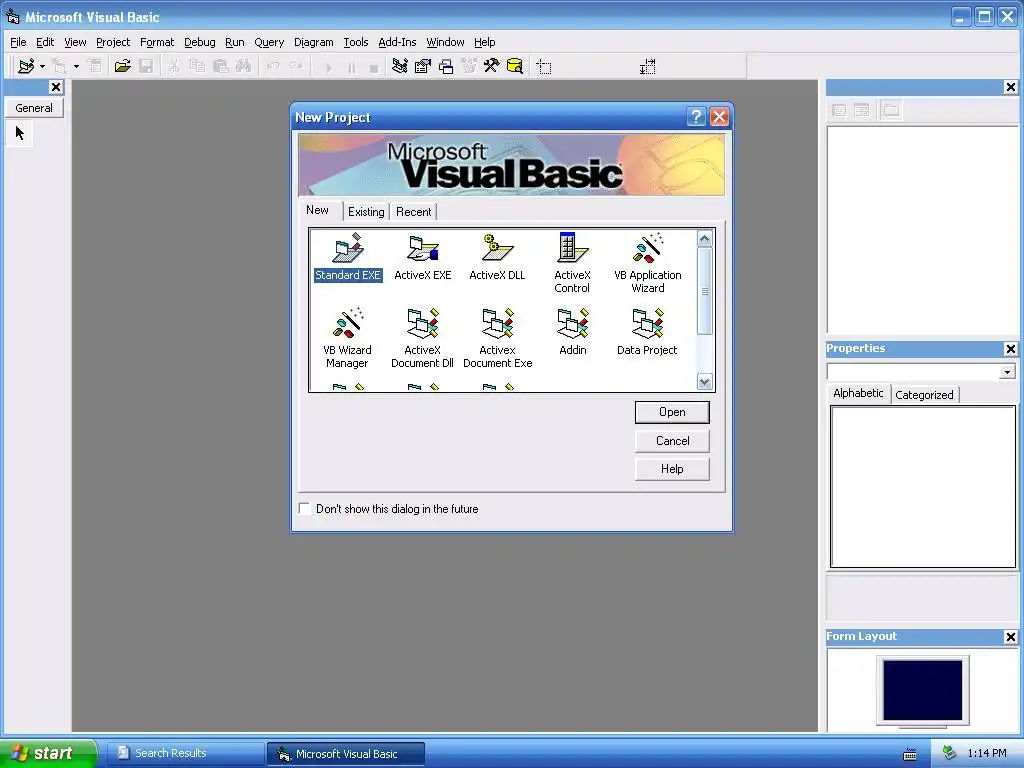Open the Project menu

pos(113,42)
